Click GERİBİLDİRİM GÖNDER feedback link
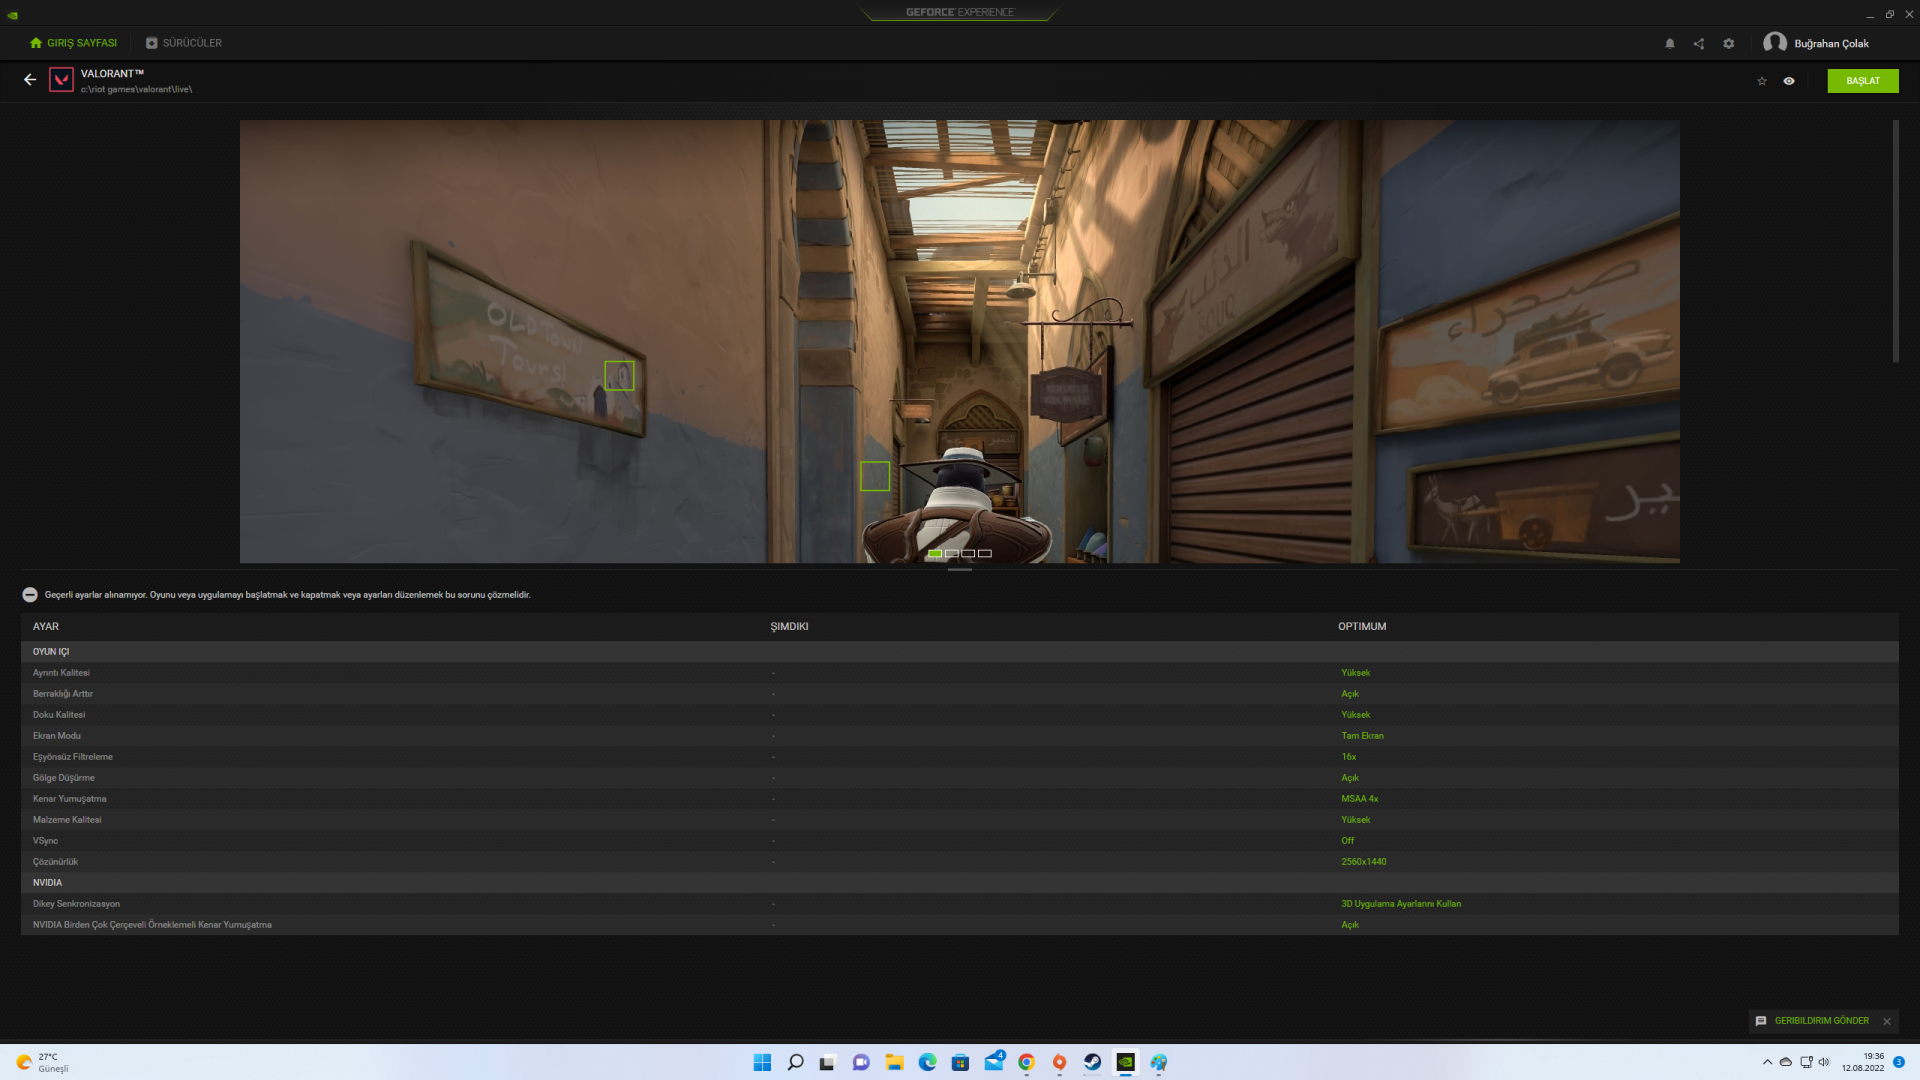 click(x=1820, y=1021)
